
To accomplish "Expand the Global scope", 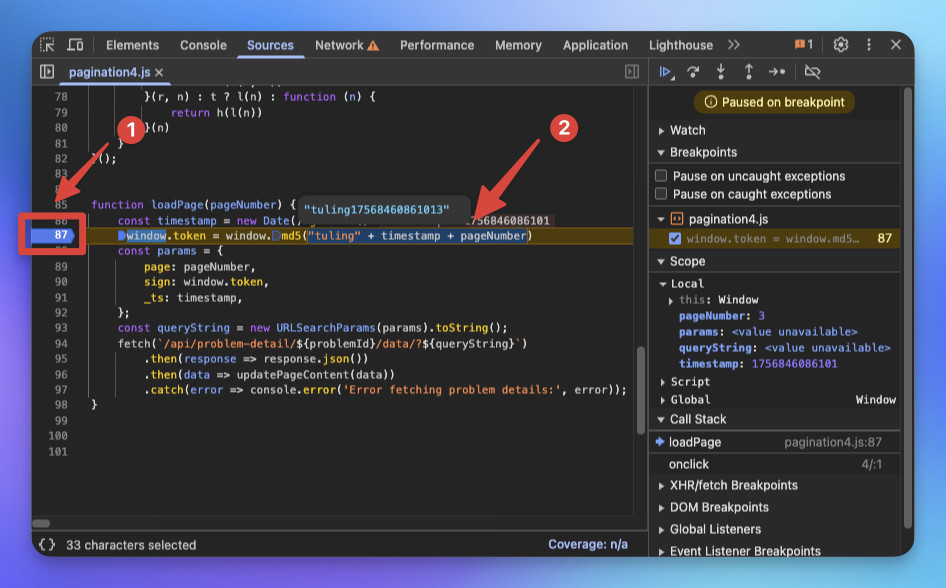I will pos(662,399).
